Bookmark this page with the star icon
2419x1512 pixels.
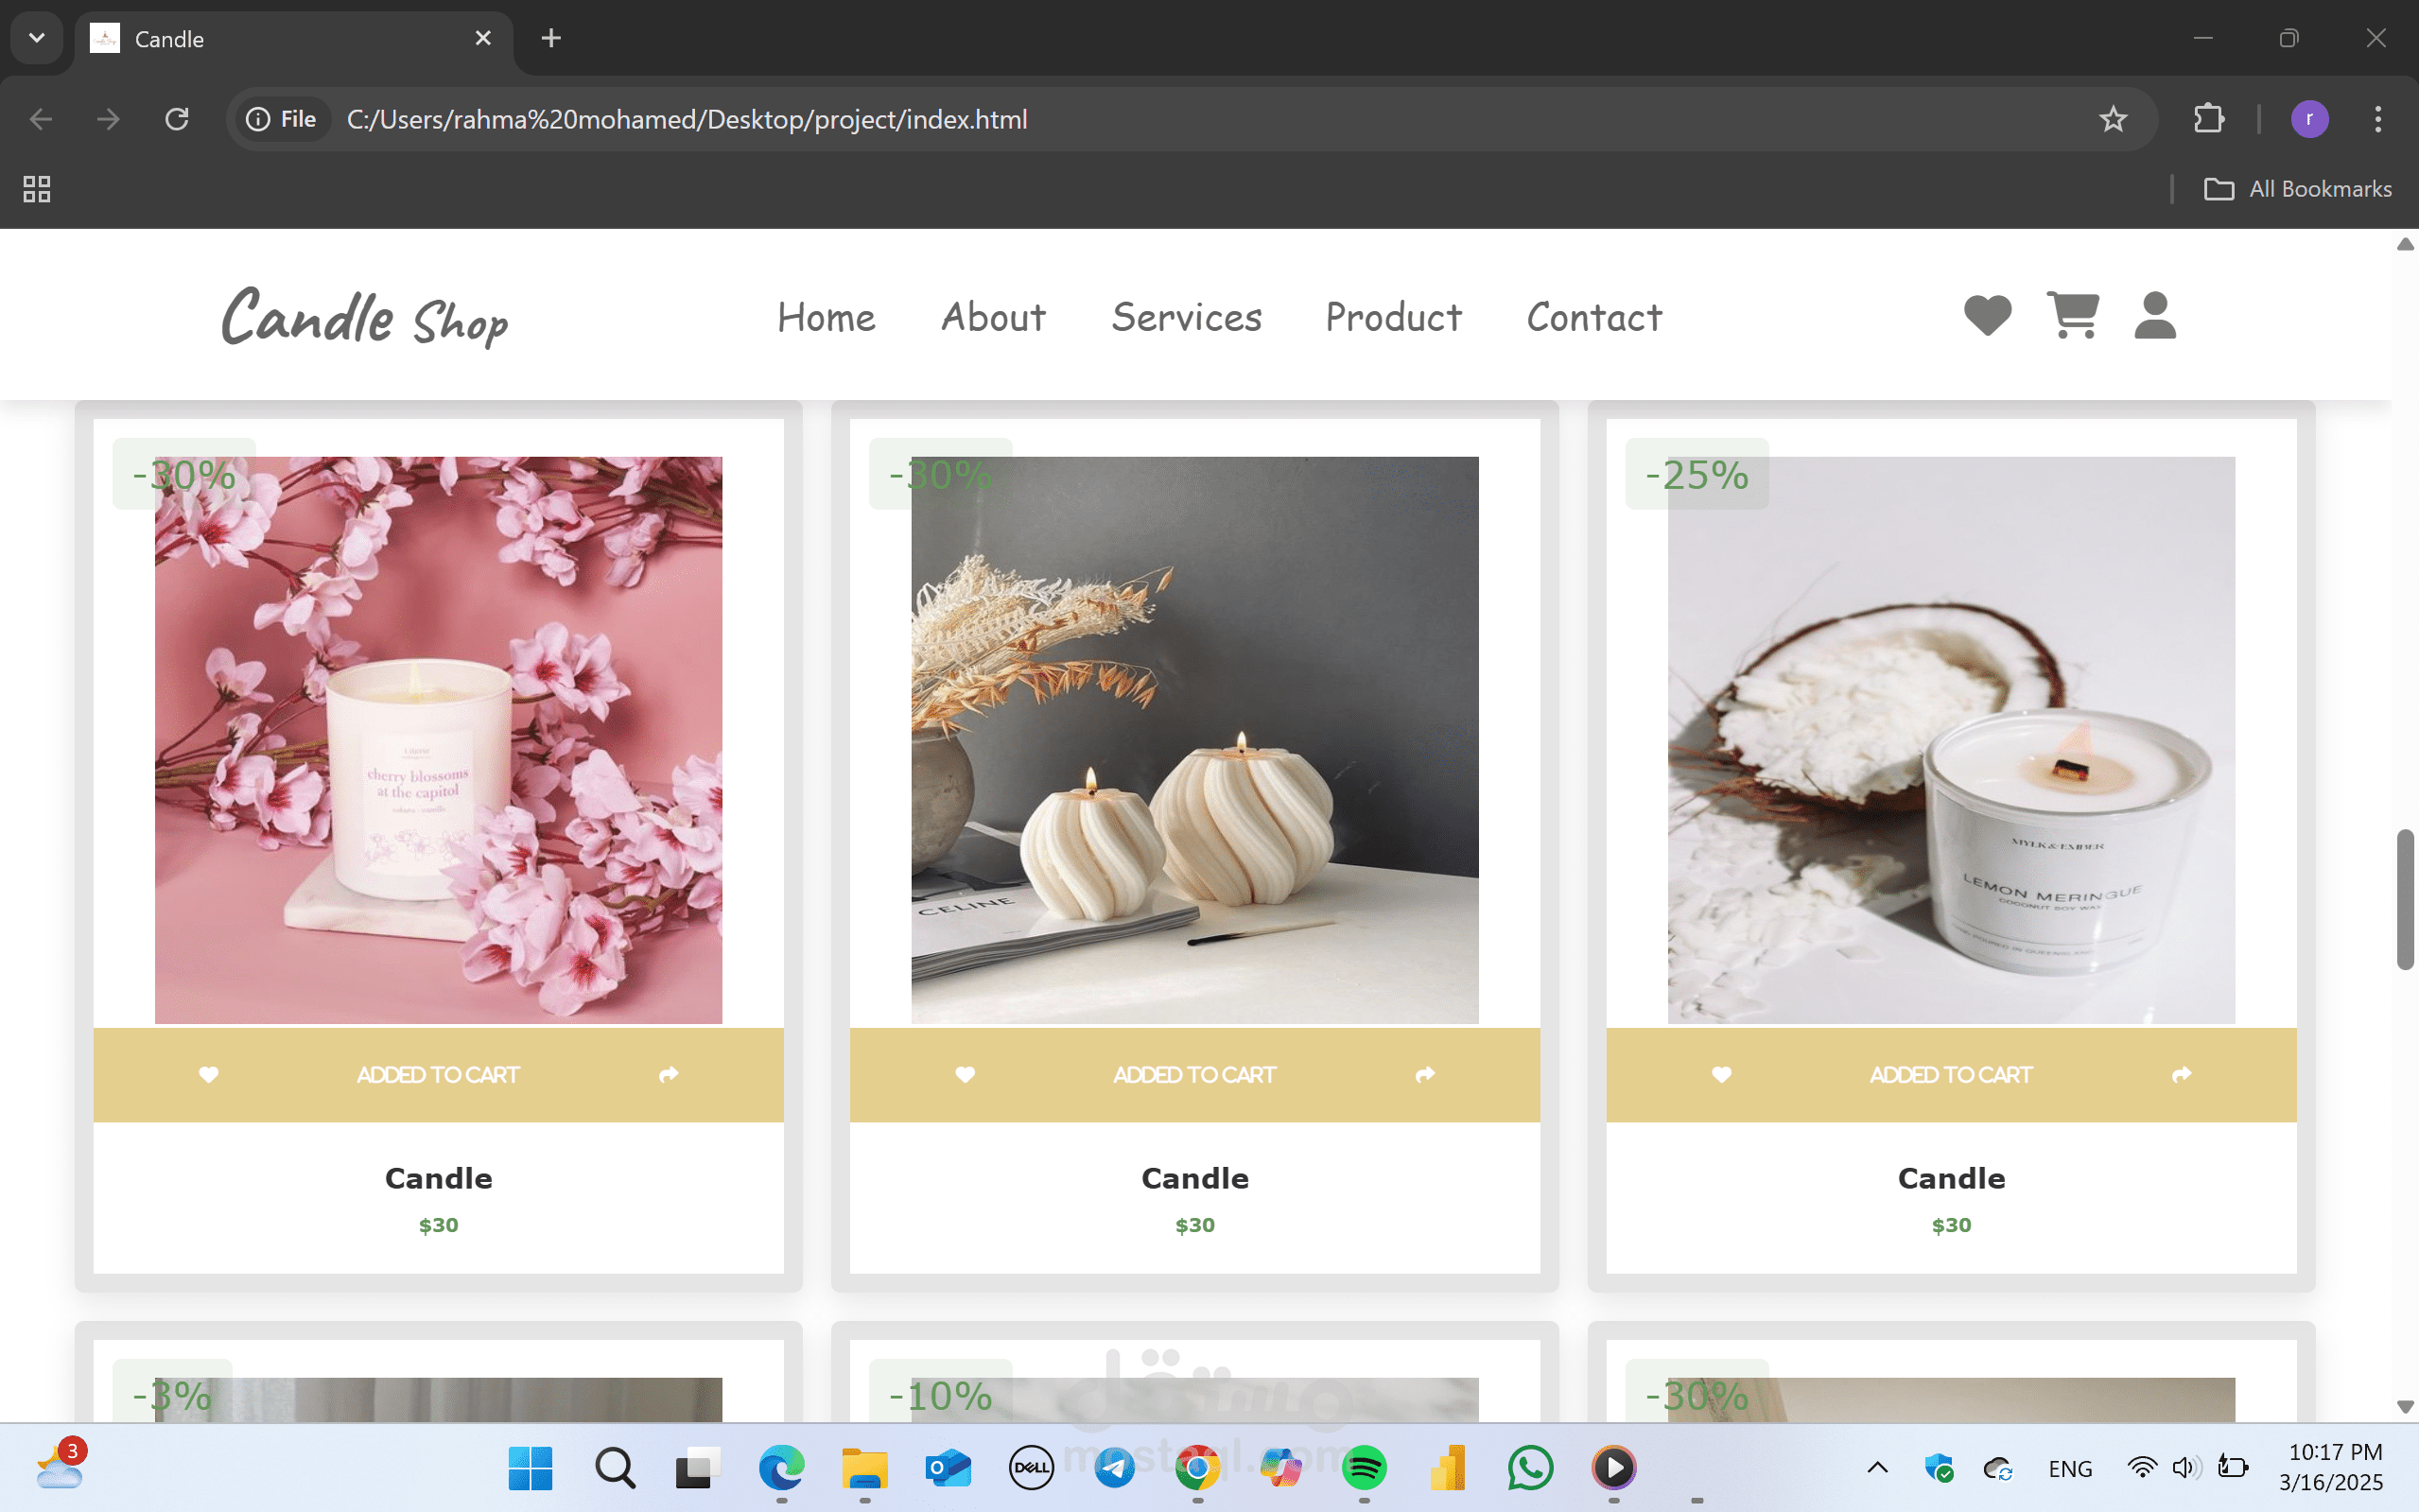(x=2112, y=120)
